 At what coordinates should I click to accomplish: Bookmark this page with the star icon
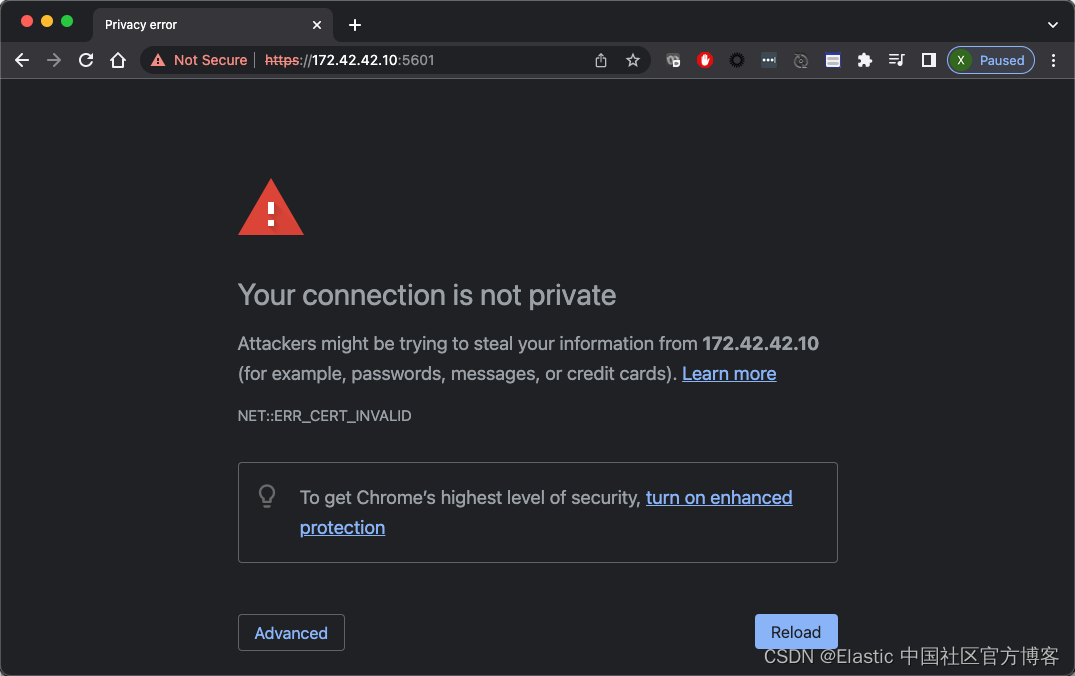pyautogui.click(x=633, y=60)
